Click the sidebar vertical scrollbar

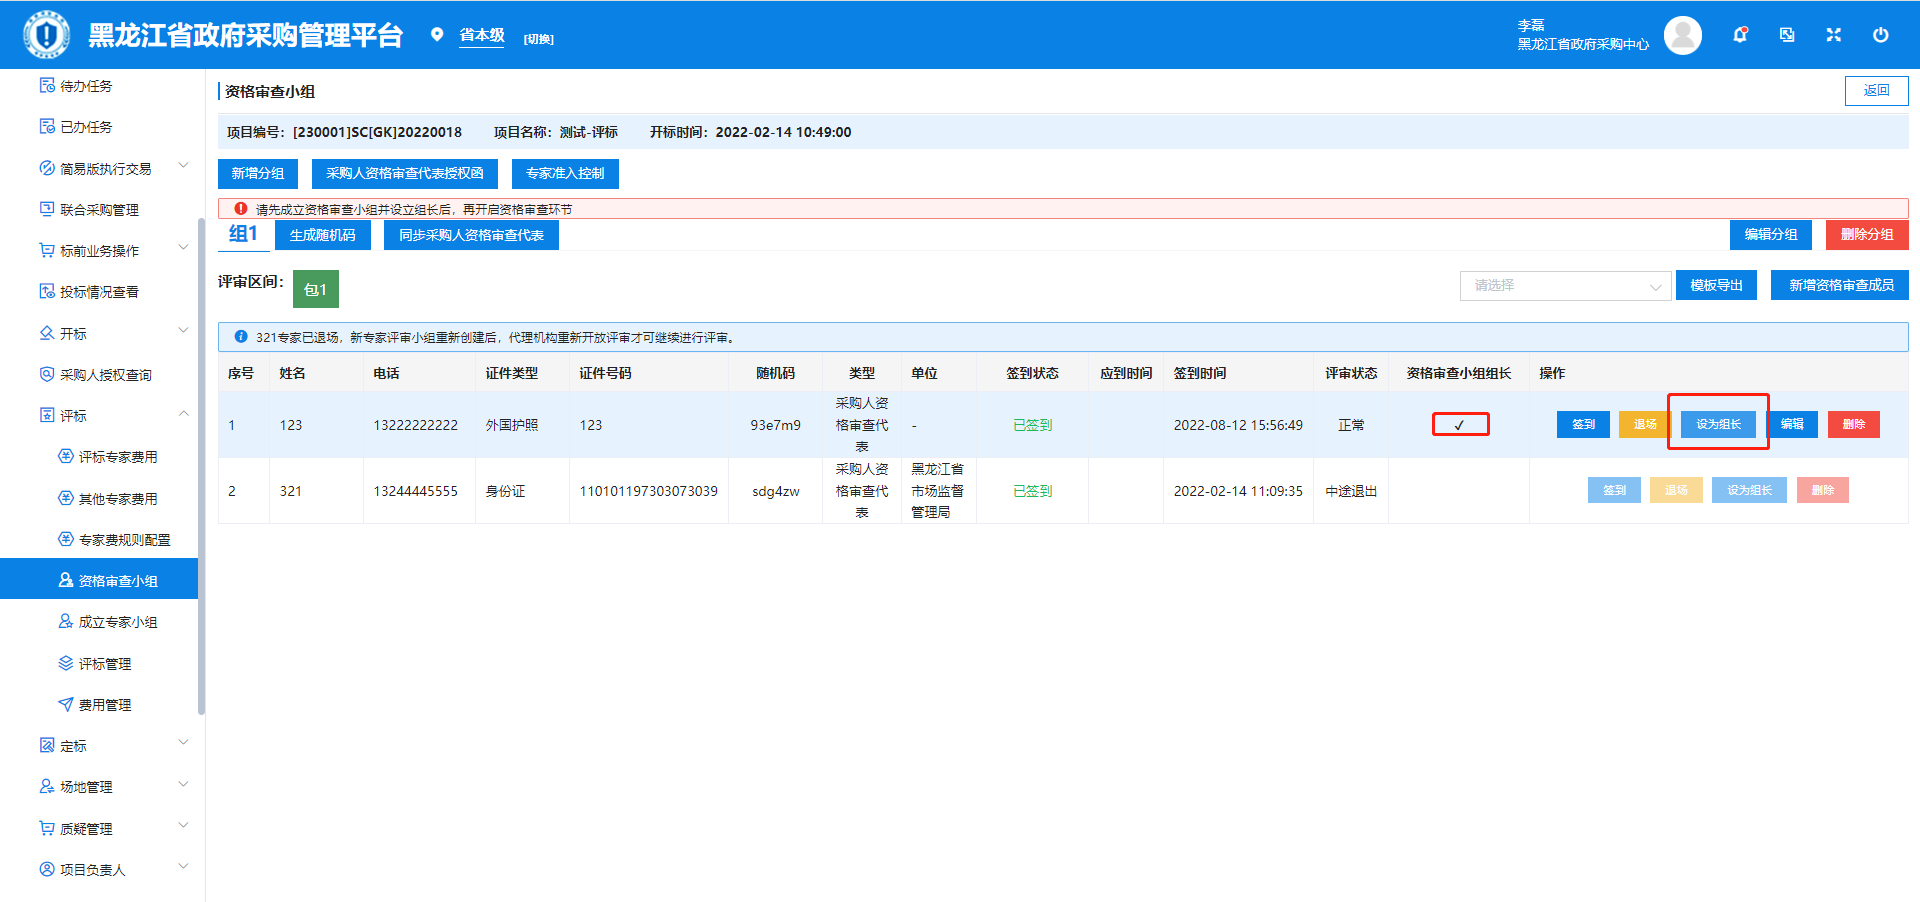201,465
